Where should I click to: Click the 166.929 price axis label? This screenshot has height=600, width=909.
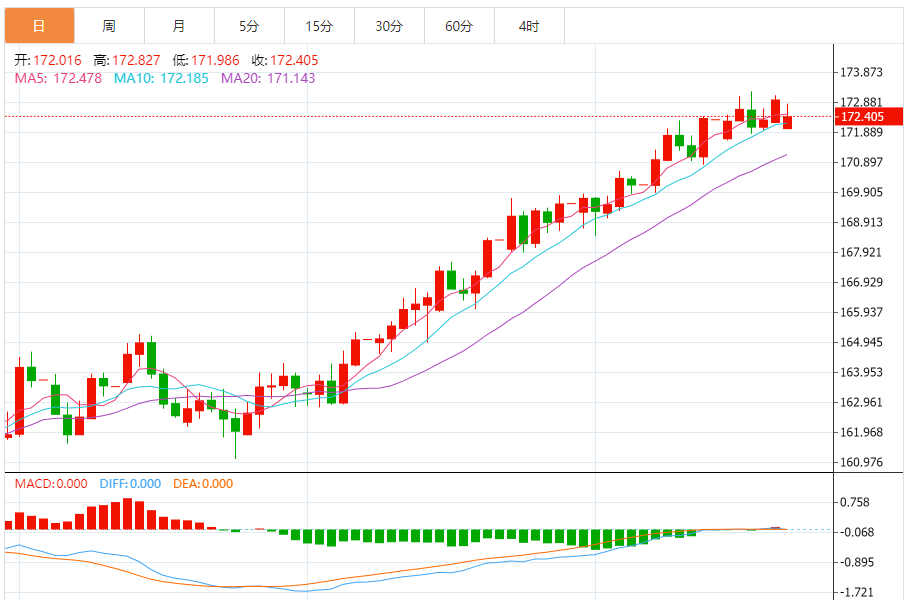pyautogui.click(x=861, y=282)
